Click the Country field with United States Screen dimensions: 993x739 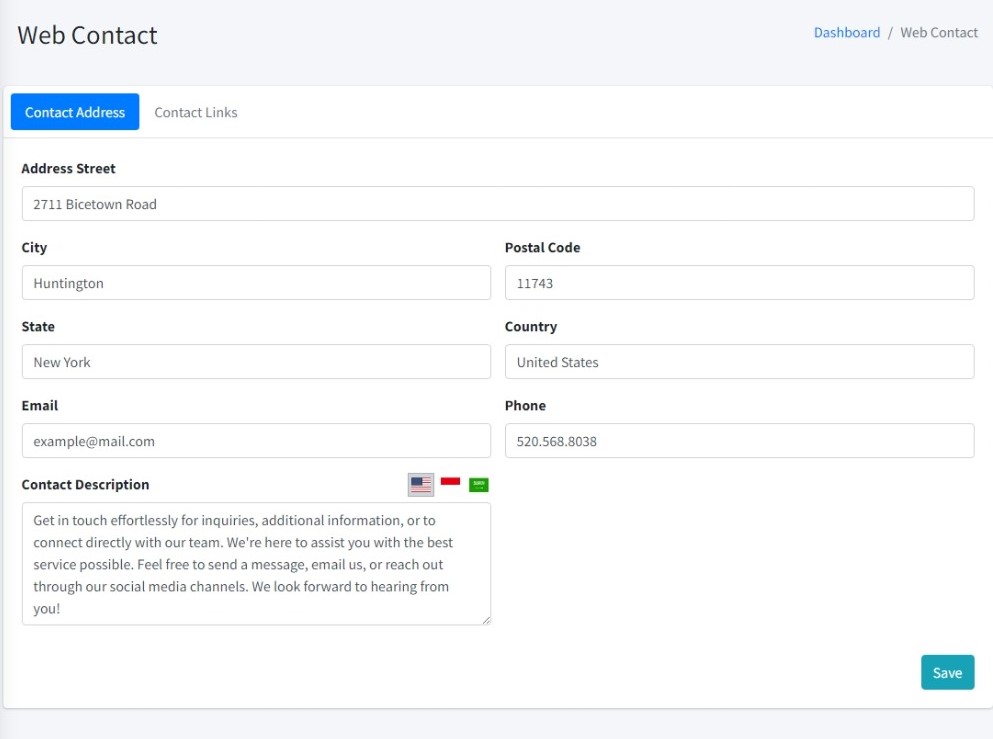pos(739,362)
